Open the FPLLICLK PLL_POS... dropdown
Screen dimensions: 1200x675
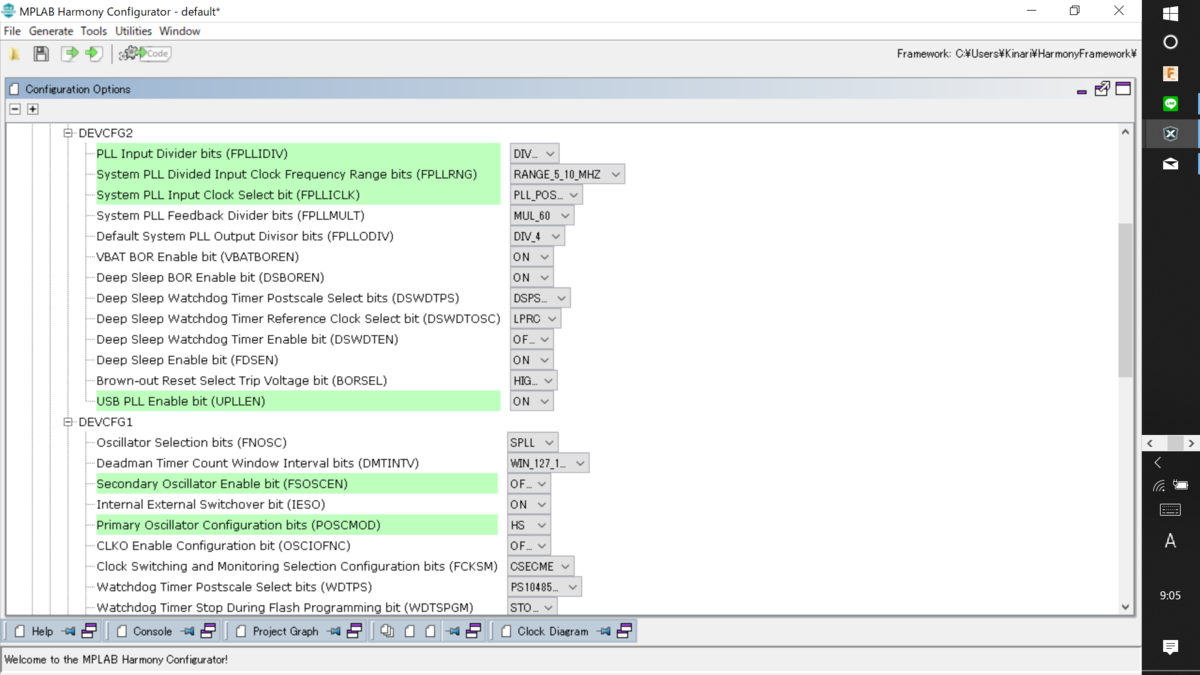[546, 195]
